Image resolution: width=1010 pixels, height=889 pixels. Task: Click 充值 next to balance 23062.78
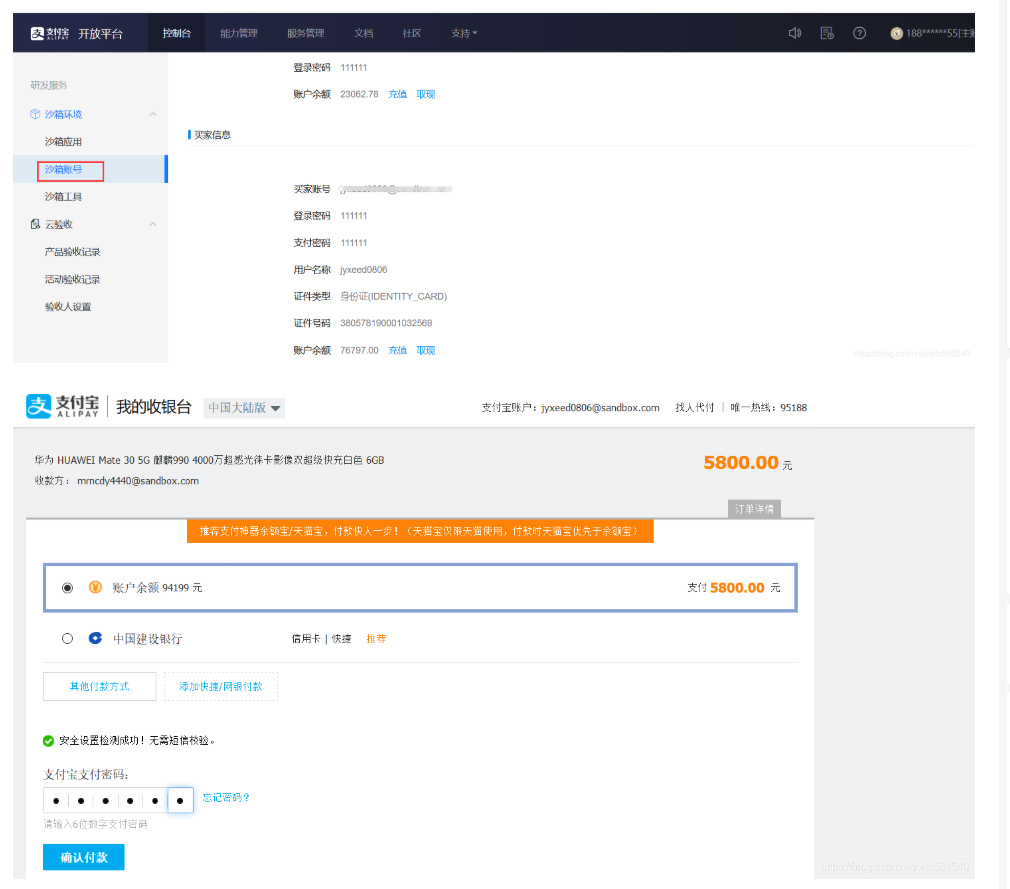tap(397, 94)
